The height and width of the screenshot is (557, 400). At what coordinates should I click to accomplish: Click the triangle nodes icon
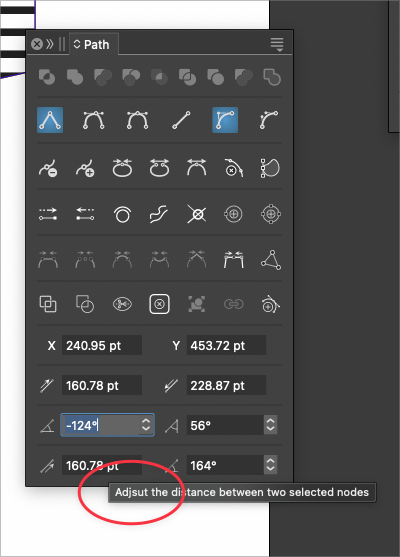271,260
